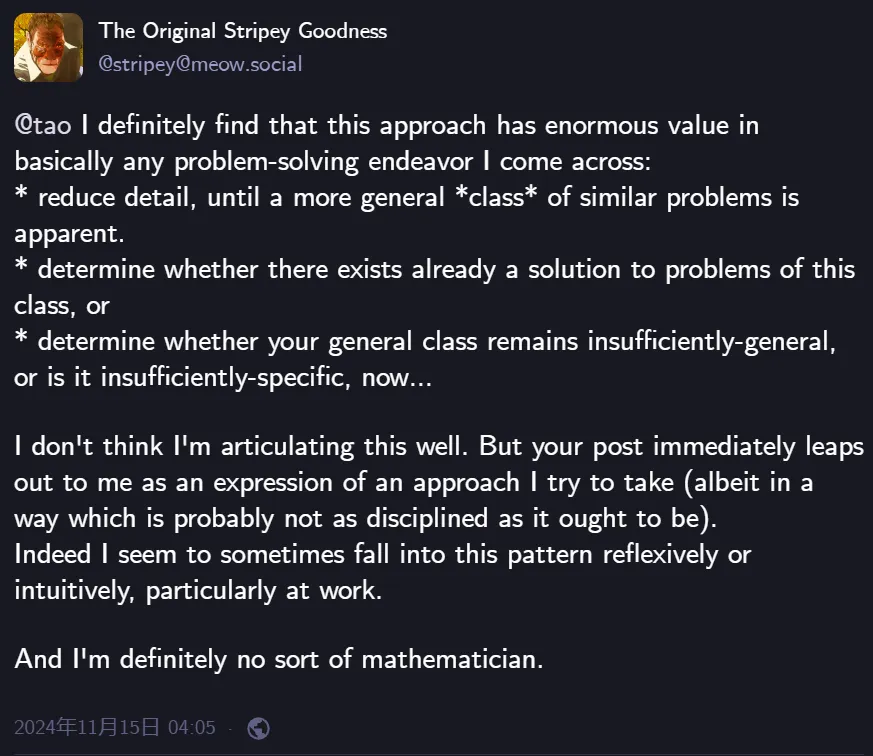
Task: Click display name The Original Stripey Goodness
Action: pyautogui.click(x=243, y=31)
